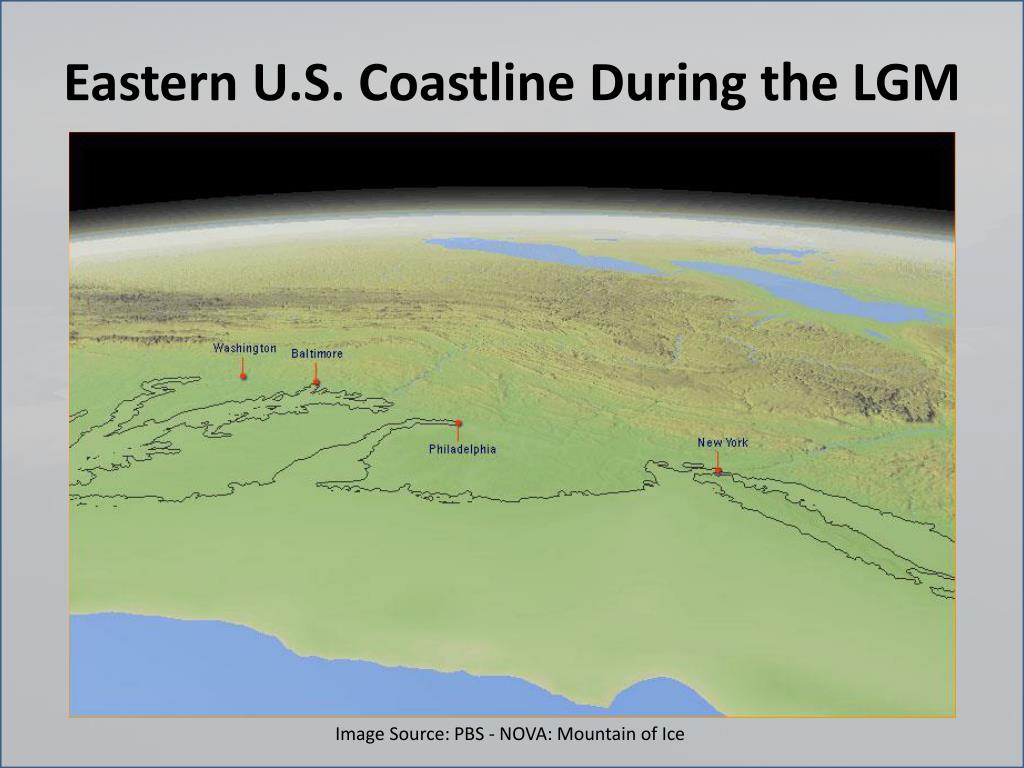Click the 'New York' city label

tap(723, 442)
